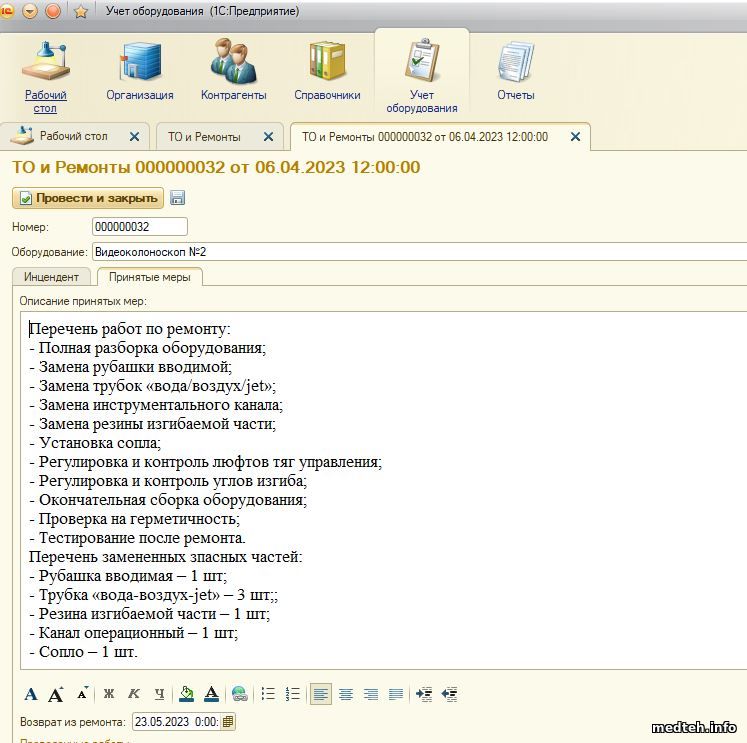Open the main menu dropdown arrow
The height and width of the screenshot is (743, 747).
(30, 11)
